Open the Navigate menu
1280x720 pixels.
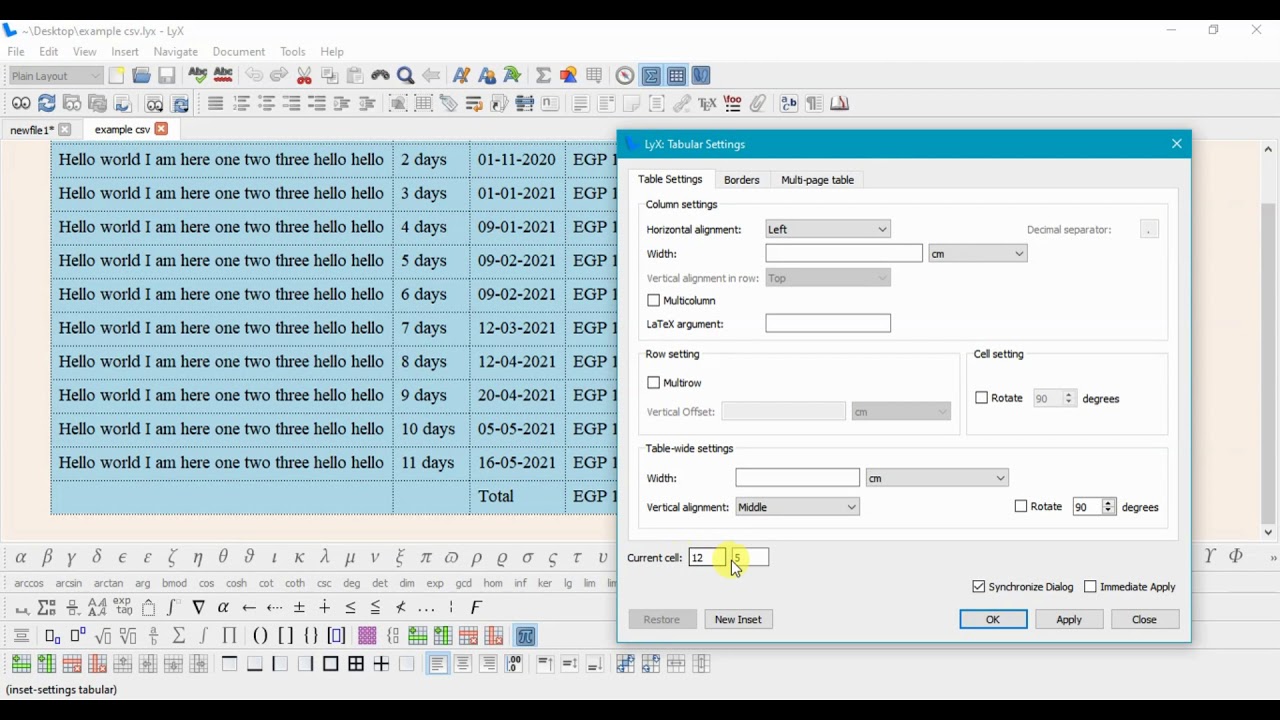(176, 52)
